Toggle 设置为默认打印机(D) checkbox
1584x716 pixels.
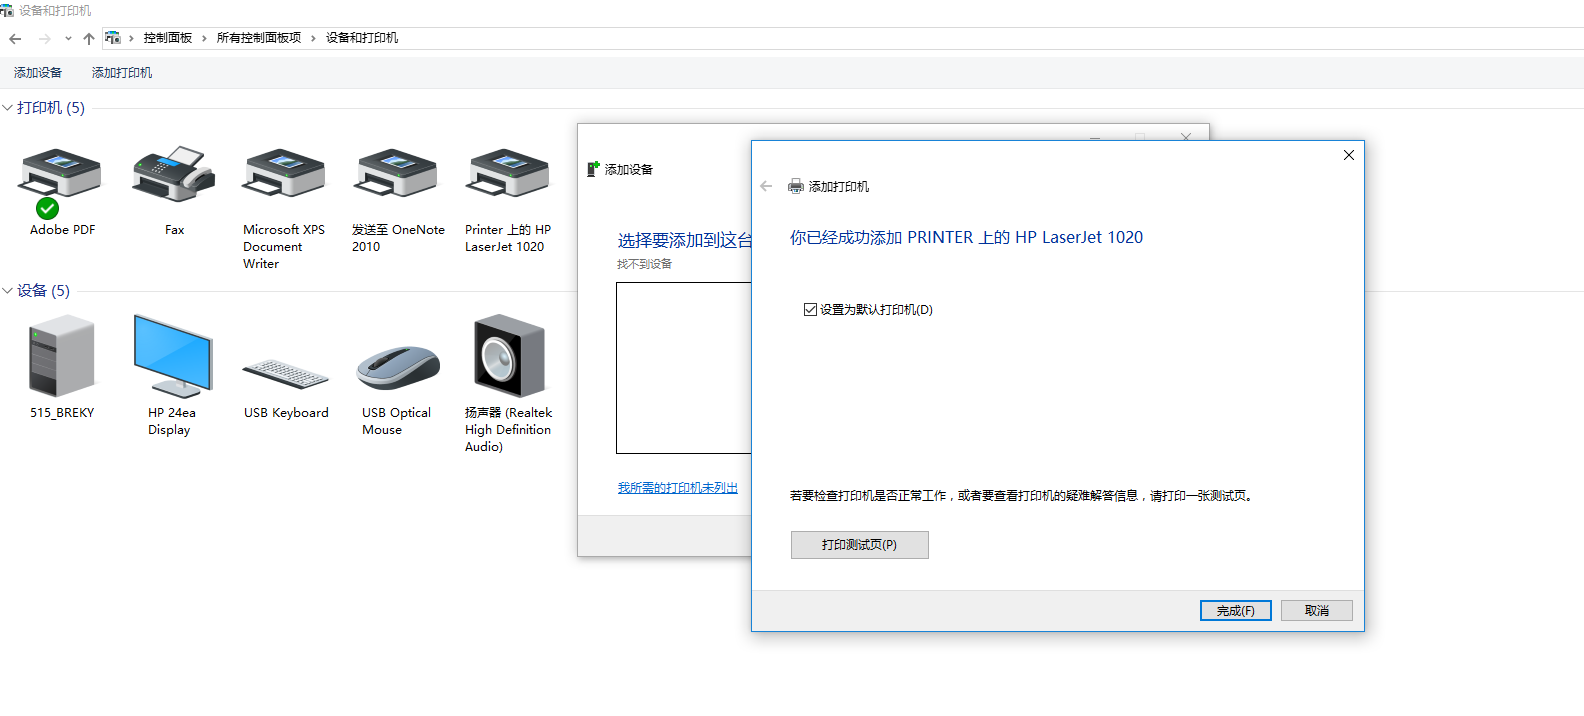[x=810, y=310]
